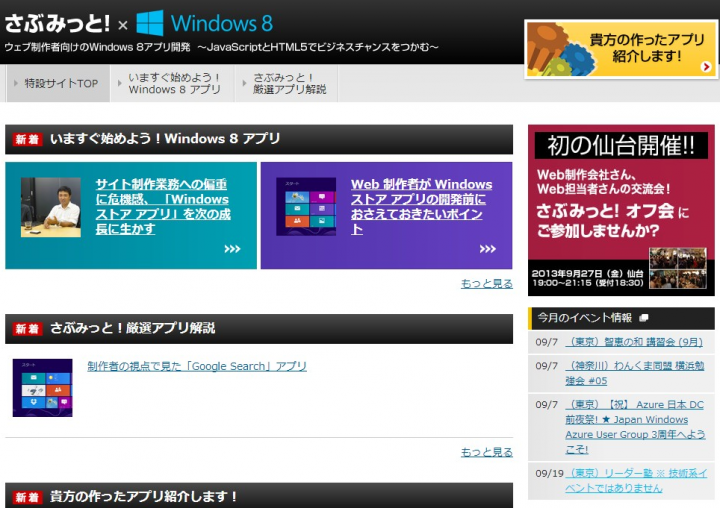720x508 pixels.
Task: Click 新着 badge beside いますぐ始めよう heading
Action: click(28, 139)
